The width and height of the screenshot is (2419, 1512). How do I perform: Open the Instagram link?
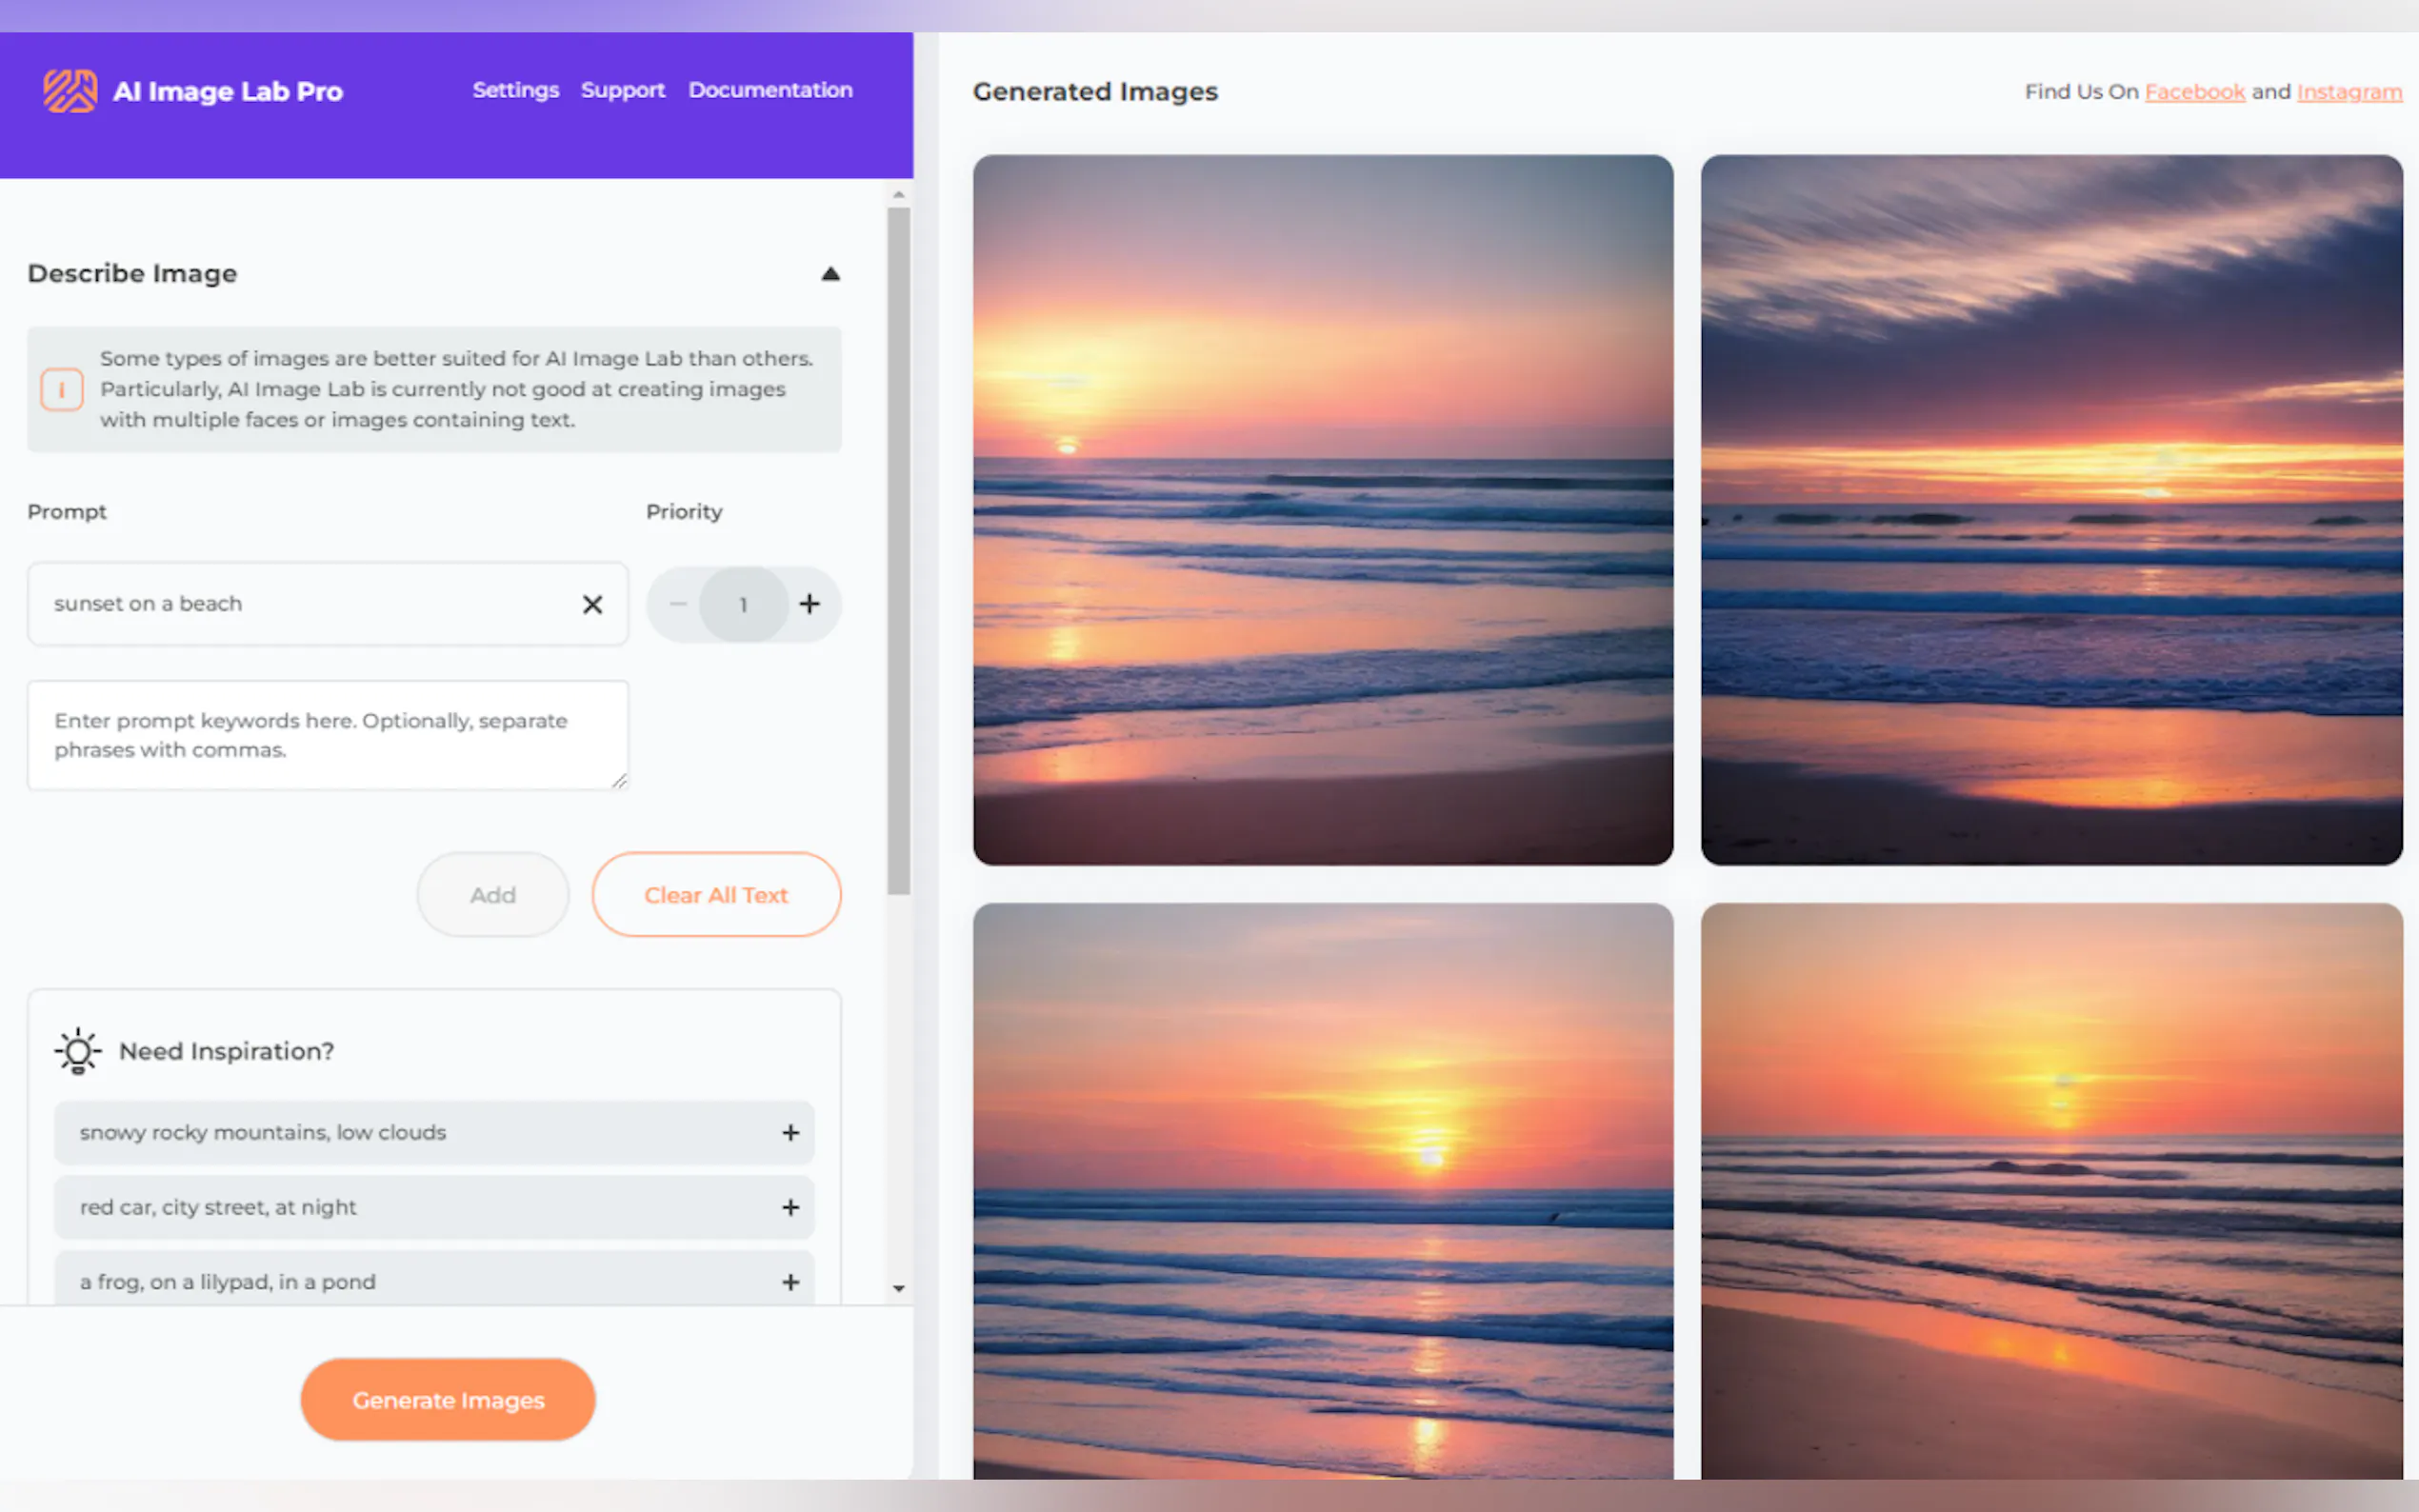click(2349, 92)
